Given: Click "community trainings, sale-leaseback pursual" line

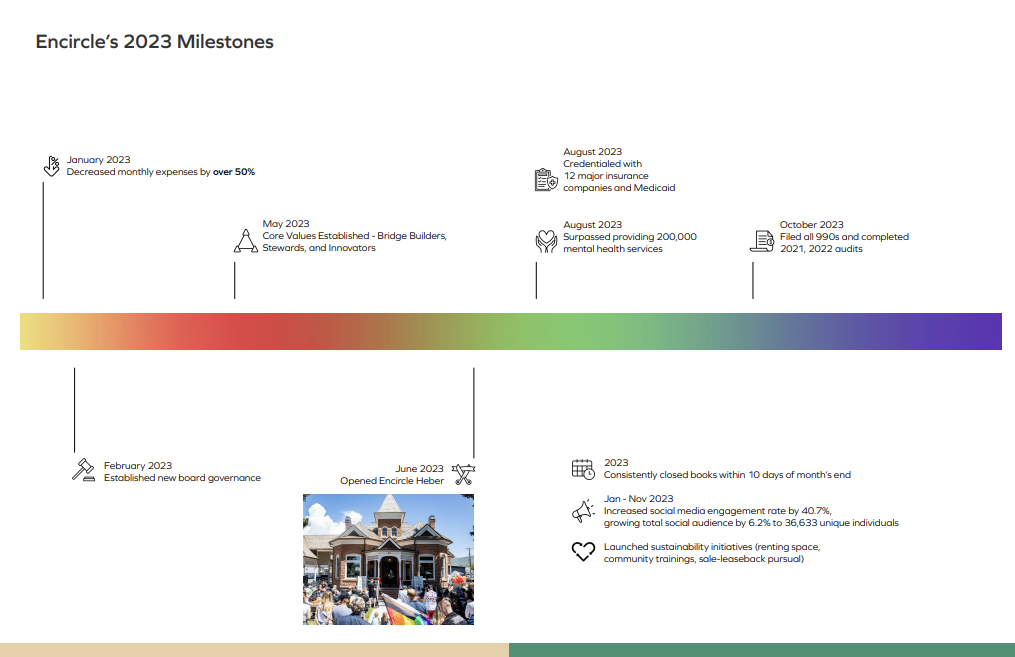Looking at the screenshot, I should [704, 559].
